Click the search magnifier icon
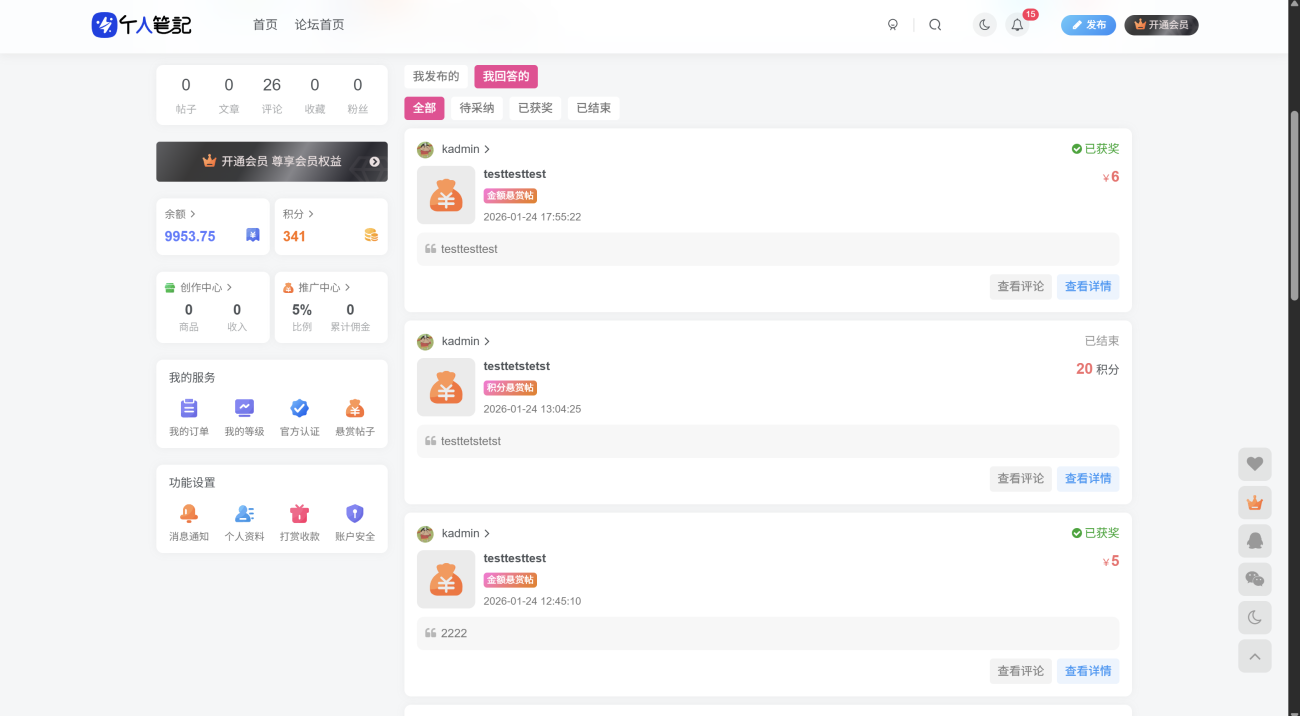Image resolution: width=1300 pixels, height=716 pixels. tap(935, 25)
